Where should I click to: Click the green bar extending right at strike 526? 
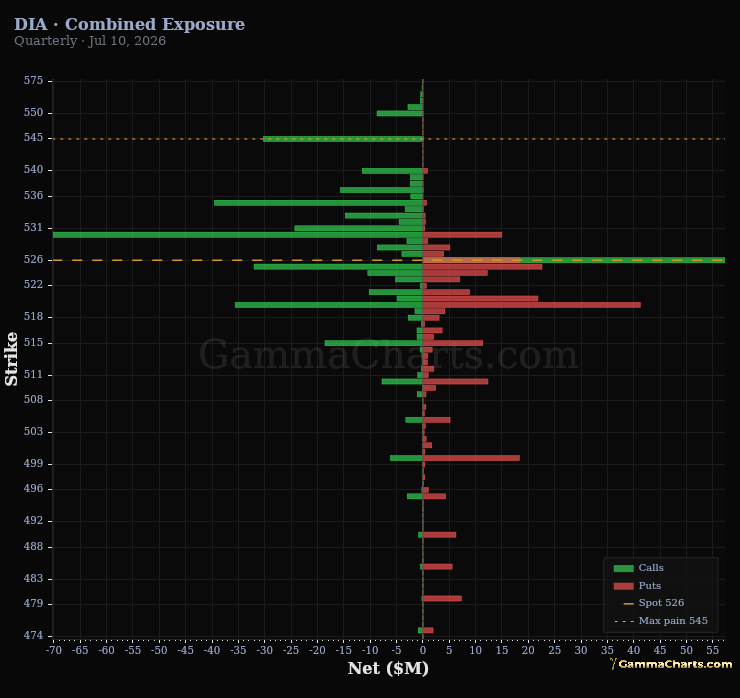pos(574,260)
